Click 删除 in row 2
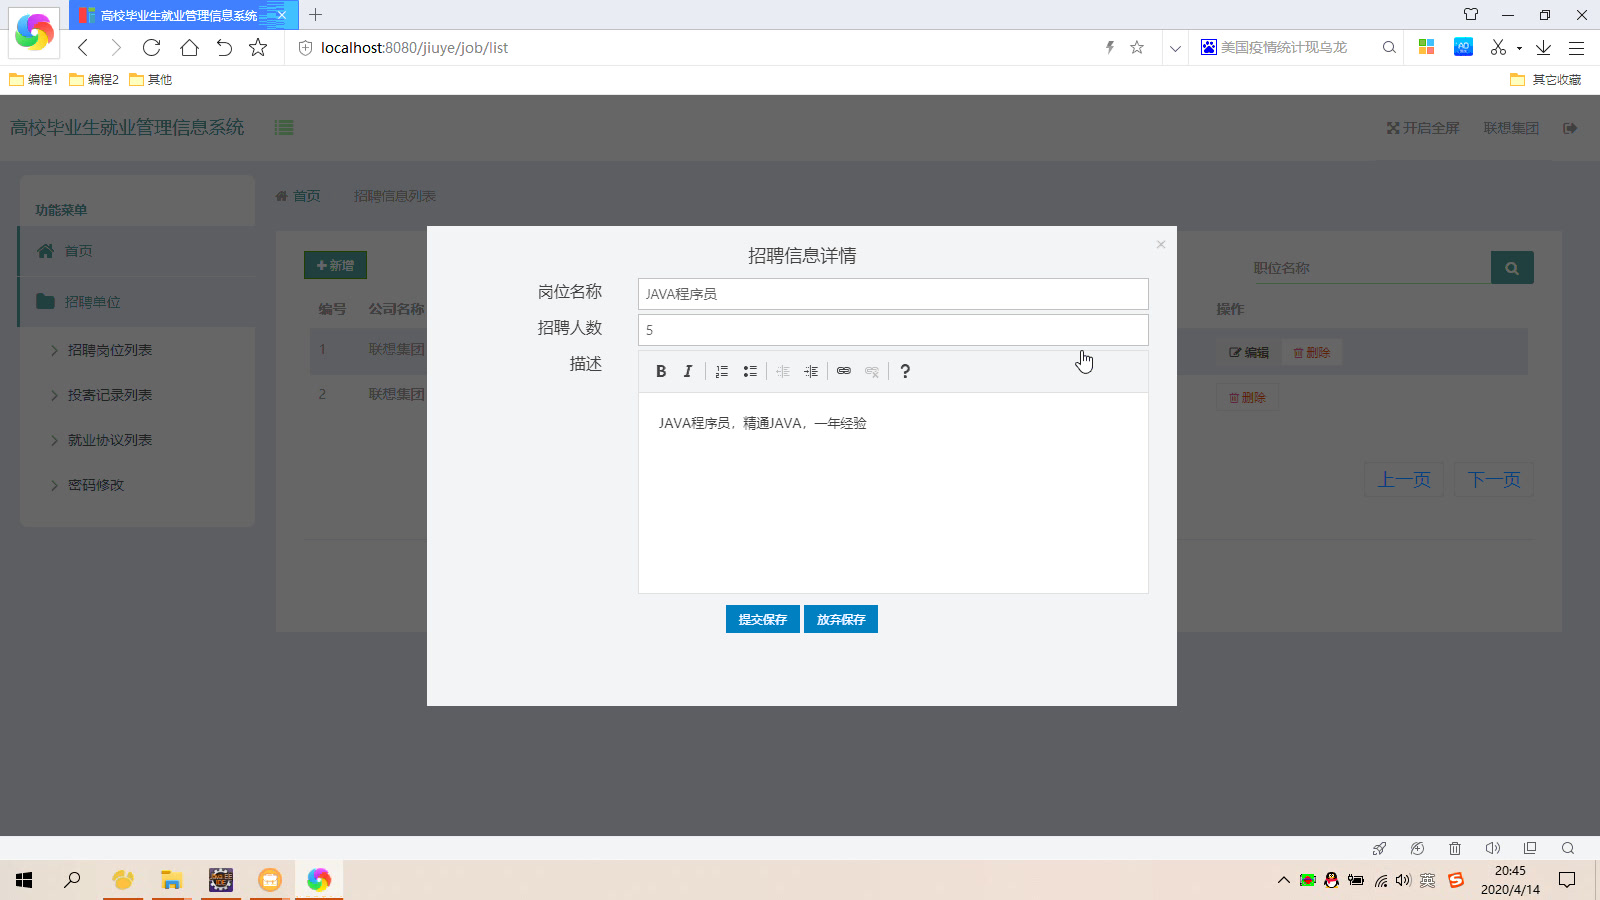This screenshot has width=1600, height=900. pos(1247,397)
